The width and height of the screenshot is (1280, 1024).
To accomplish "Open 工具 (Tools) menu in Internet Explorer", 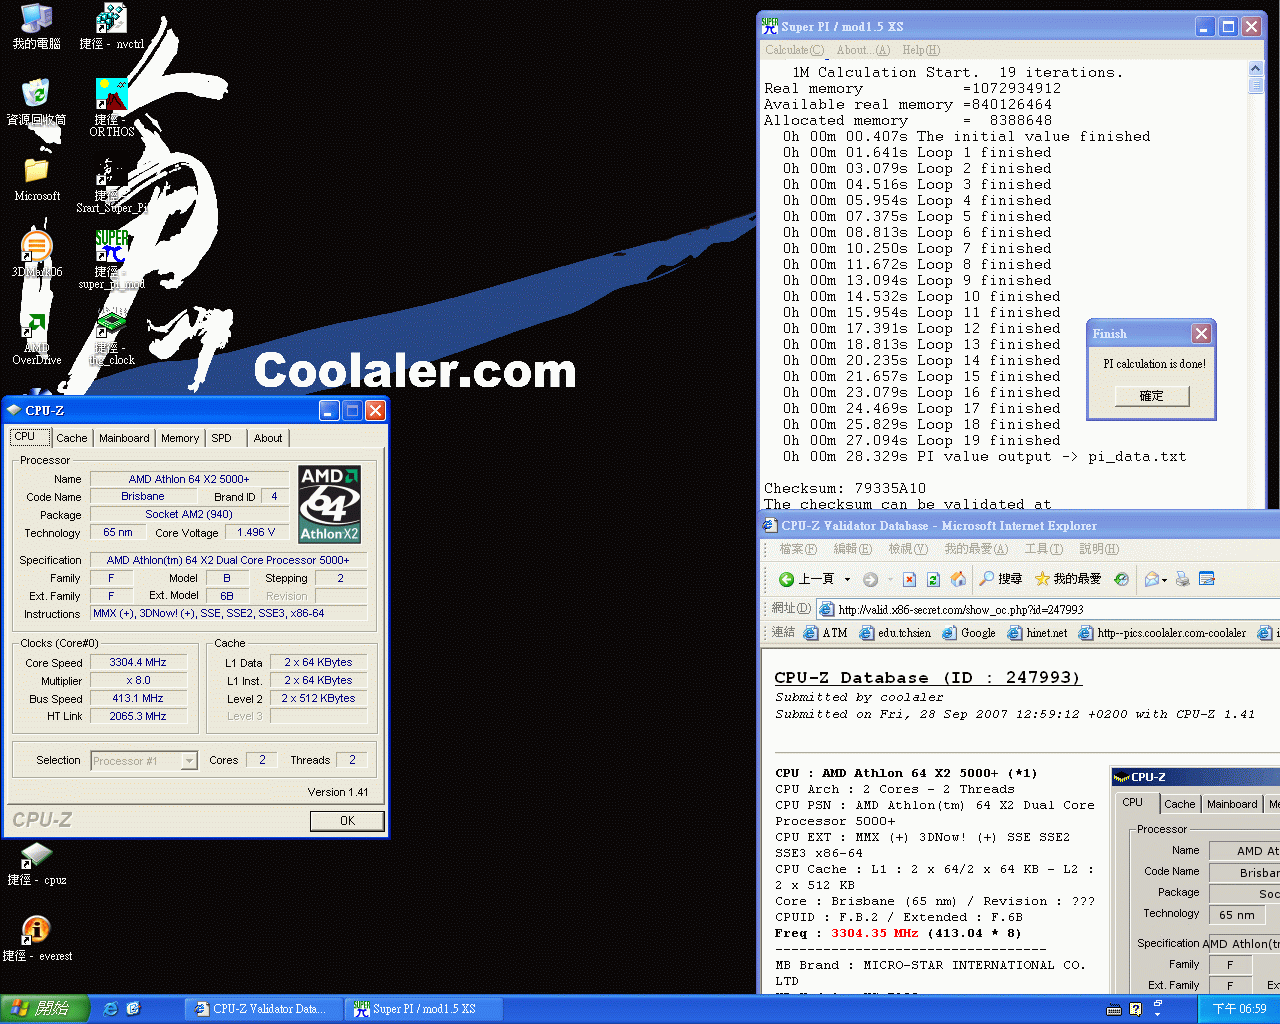I will point(1043,549).
